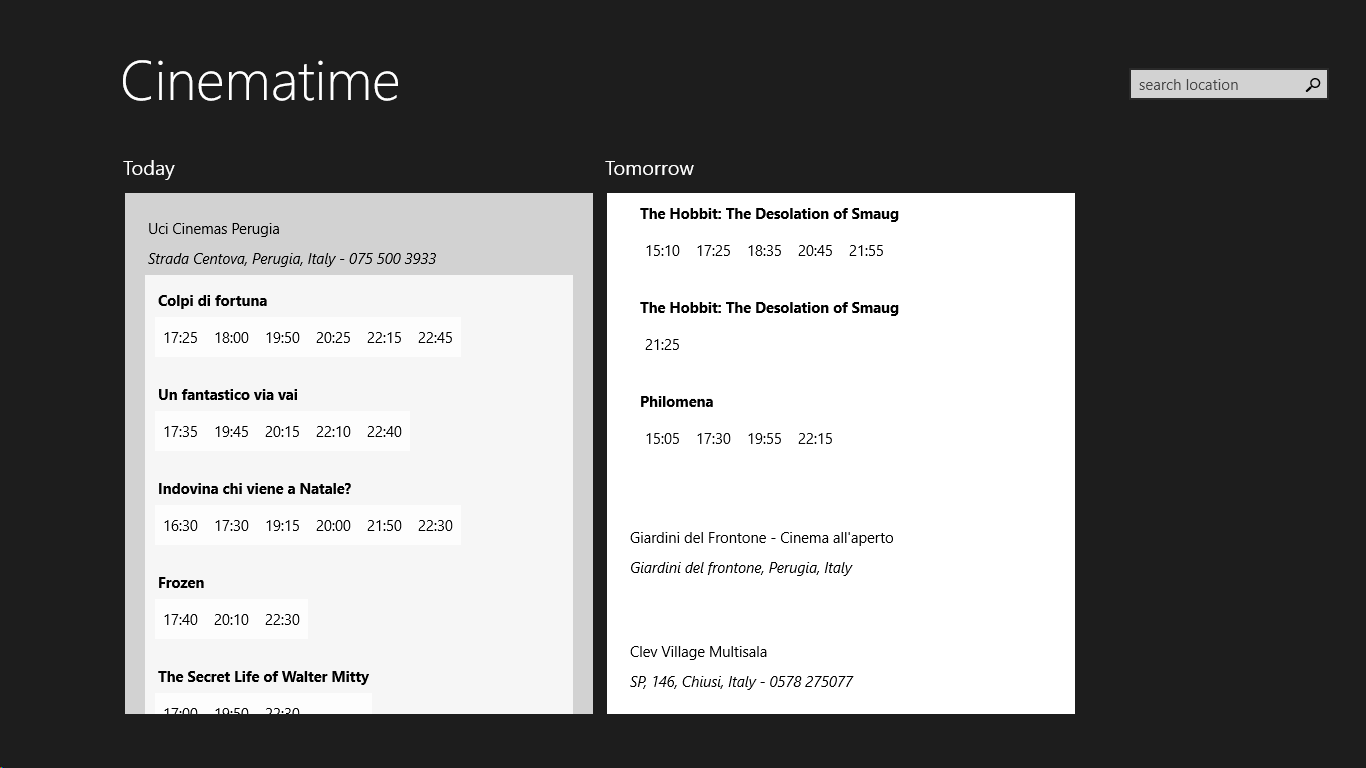
Task: Pick tomorrow's 15:10 Hobbit showing
Action: 662,251
